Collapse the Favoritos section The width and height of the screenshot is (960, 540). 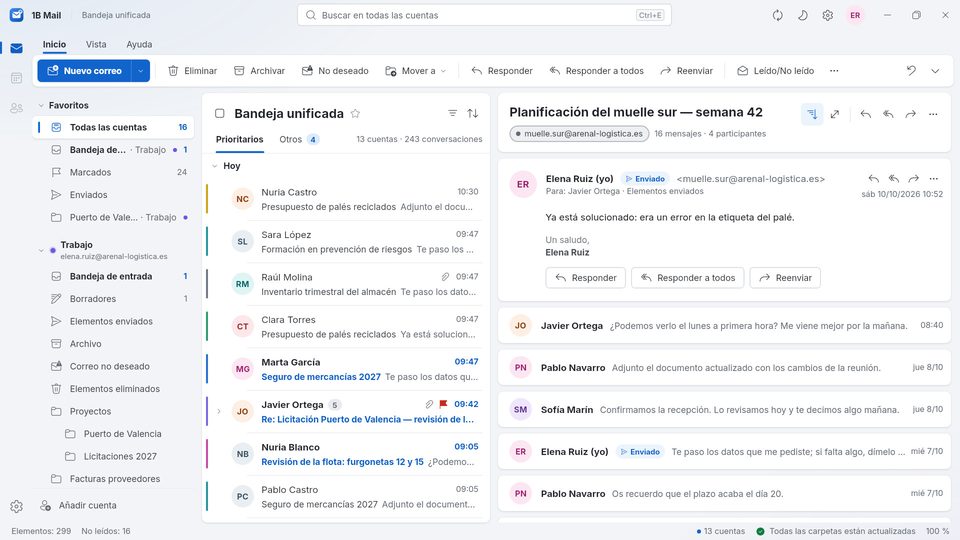(x=41, y=105)
